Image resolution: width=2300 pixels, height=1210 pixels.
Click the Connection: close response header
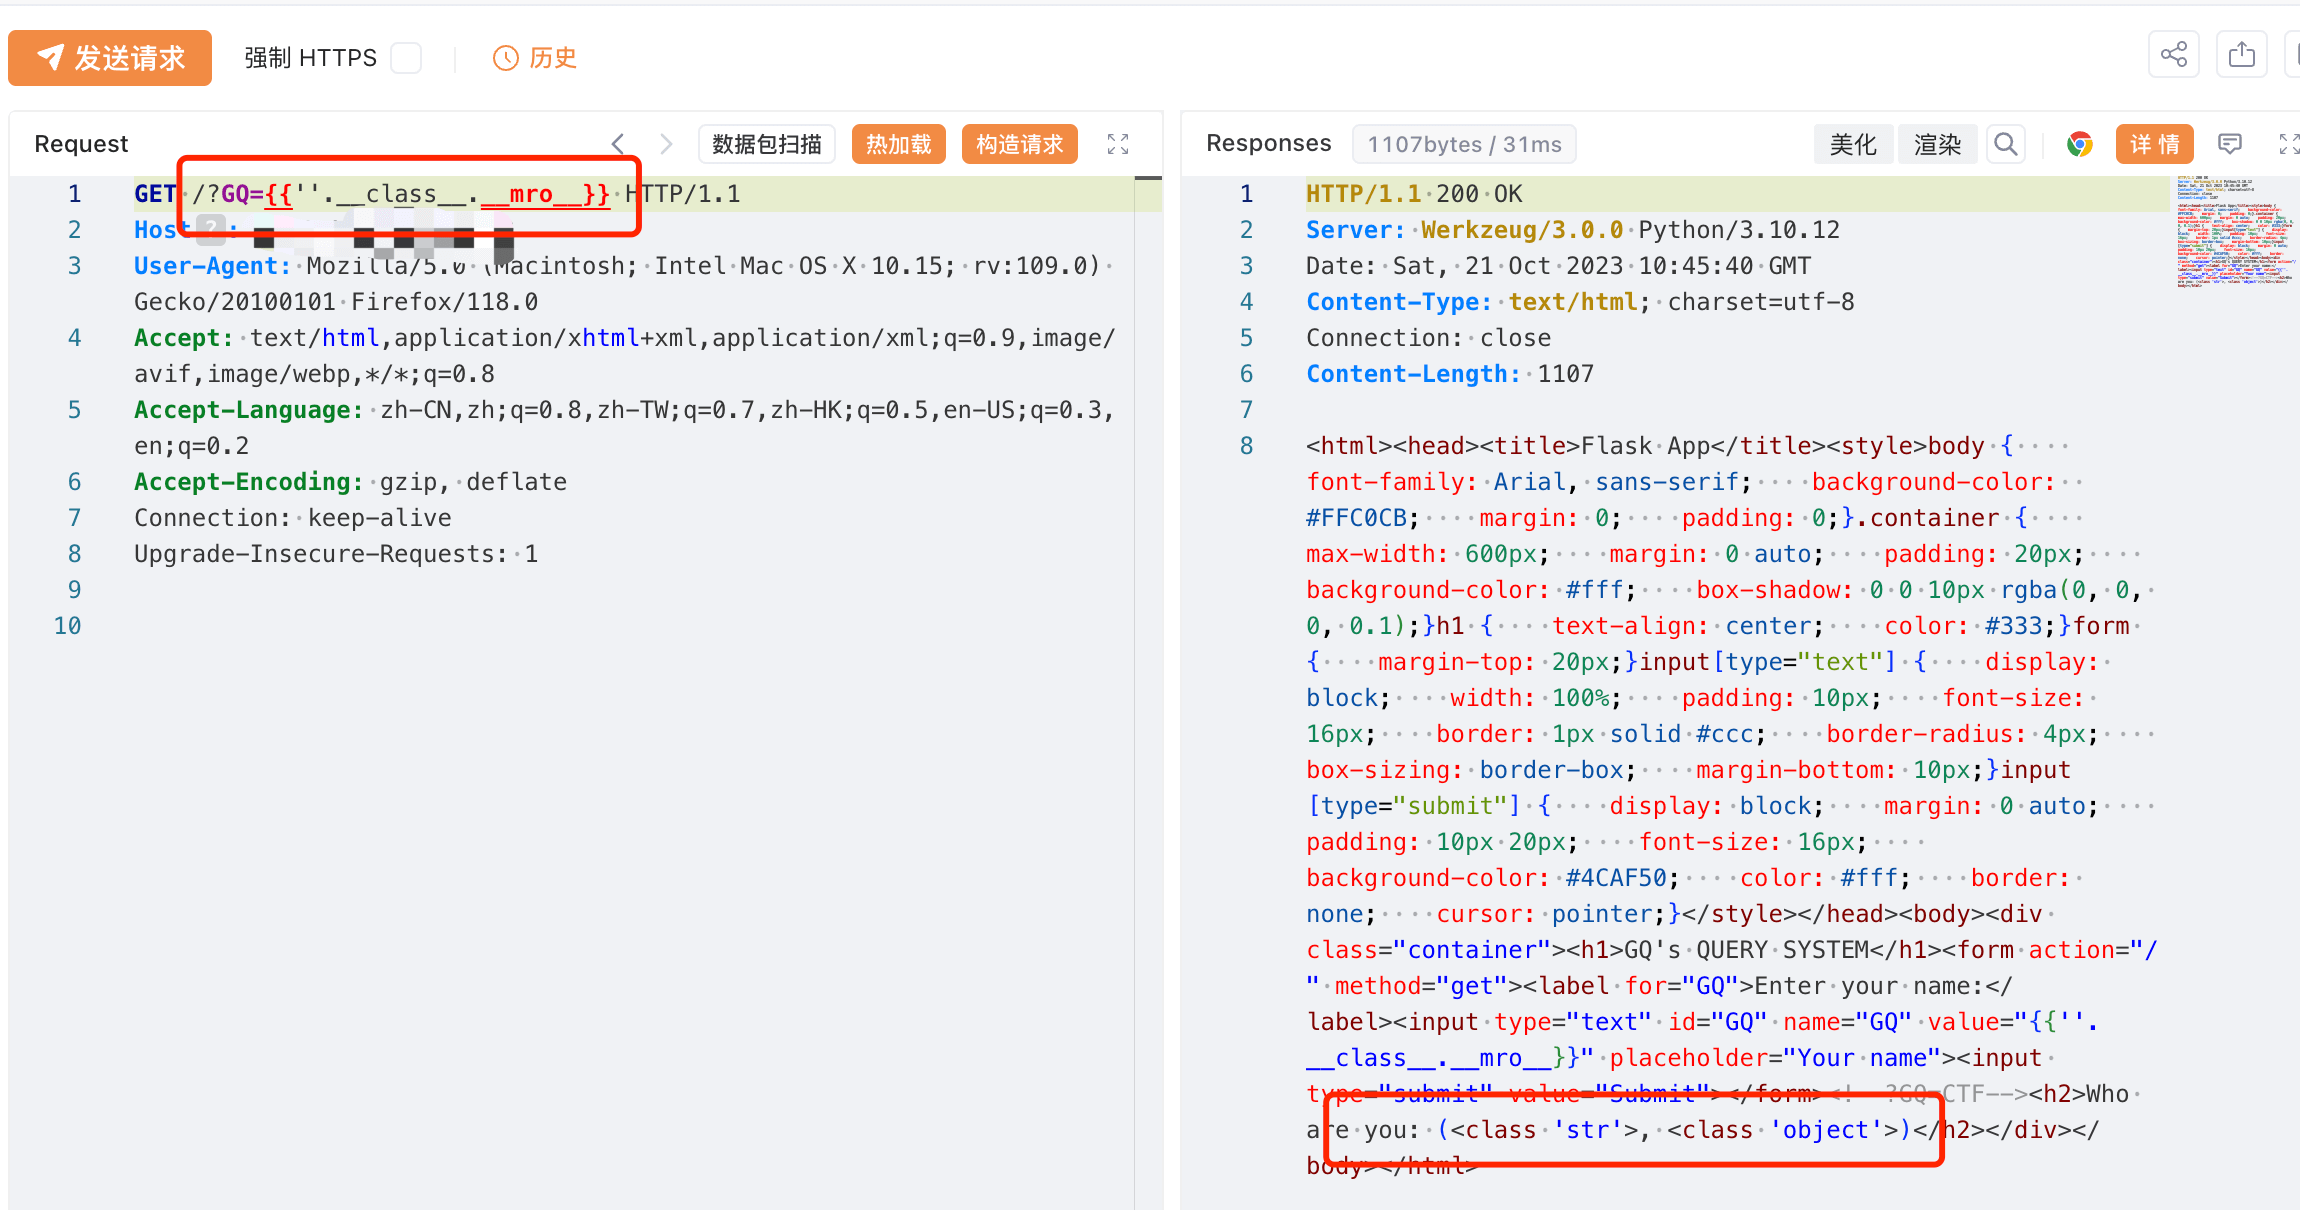pos(1428,338)
